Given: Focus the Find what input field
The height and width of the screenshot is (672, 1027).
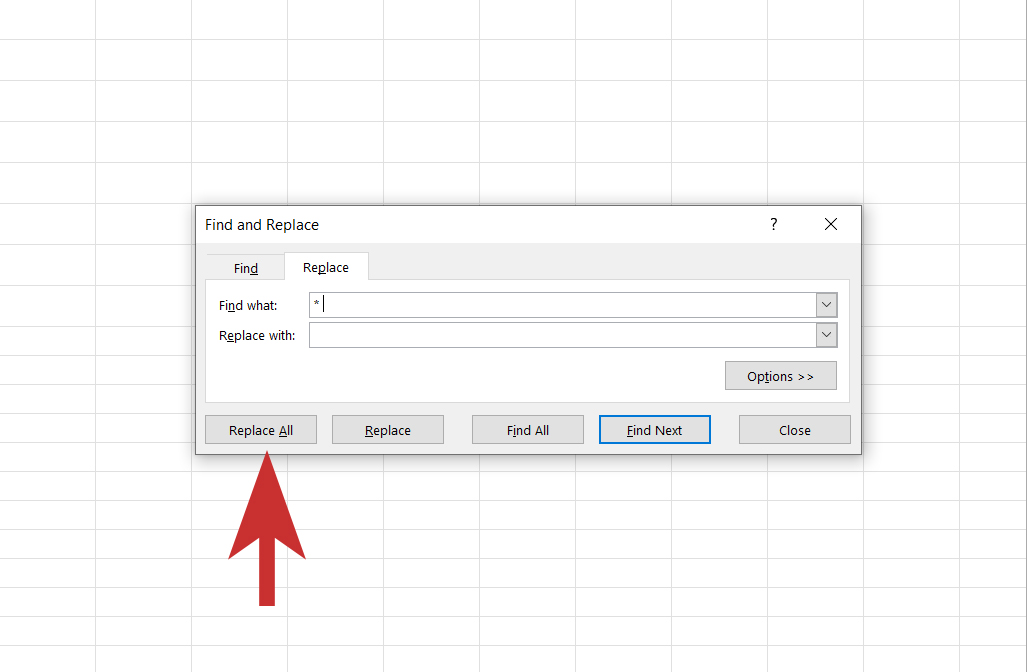Looking at the screenshot, I should click(x=563, y=305).
